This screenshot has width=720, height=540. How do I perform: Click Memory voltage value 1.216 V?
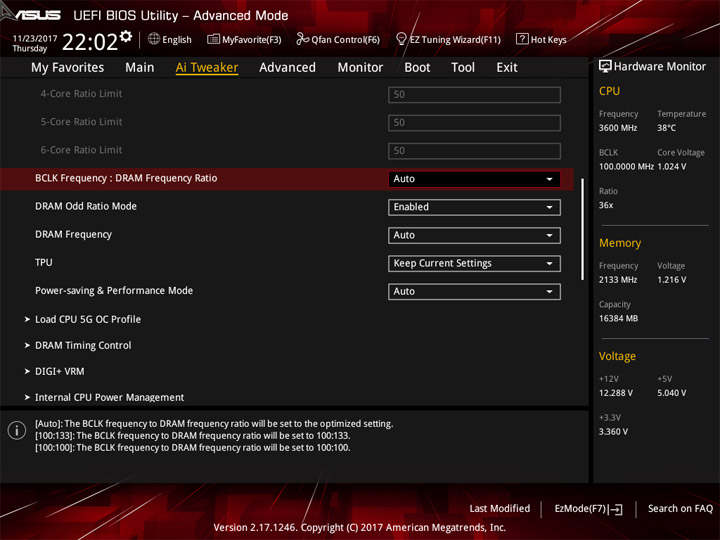pyautogui.click(x=672, y=280)
